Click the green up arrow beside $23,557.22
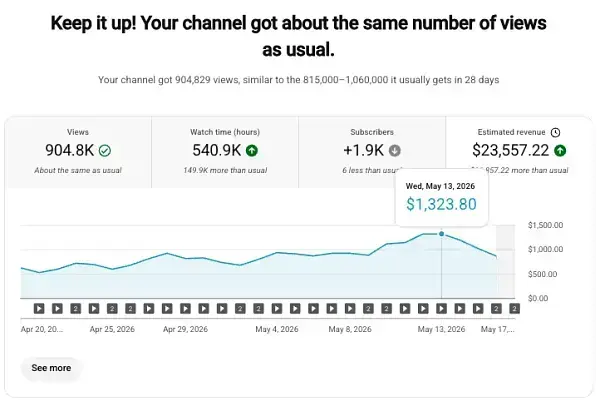600x406 pixels. (560, 151)
